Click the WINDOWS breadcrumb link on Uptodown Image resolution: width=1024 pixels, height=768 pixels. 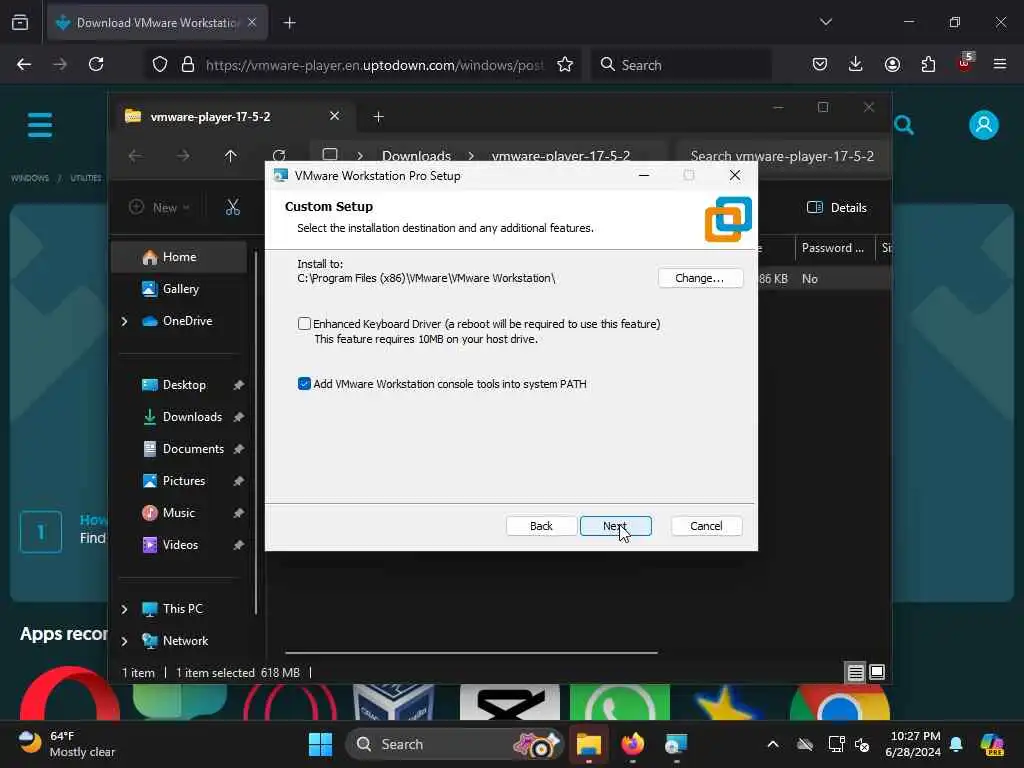point(30,178)
